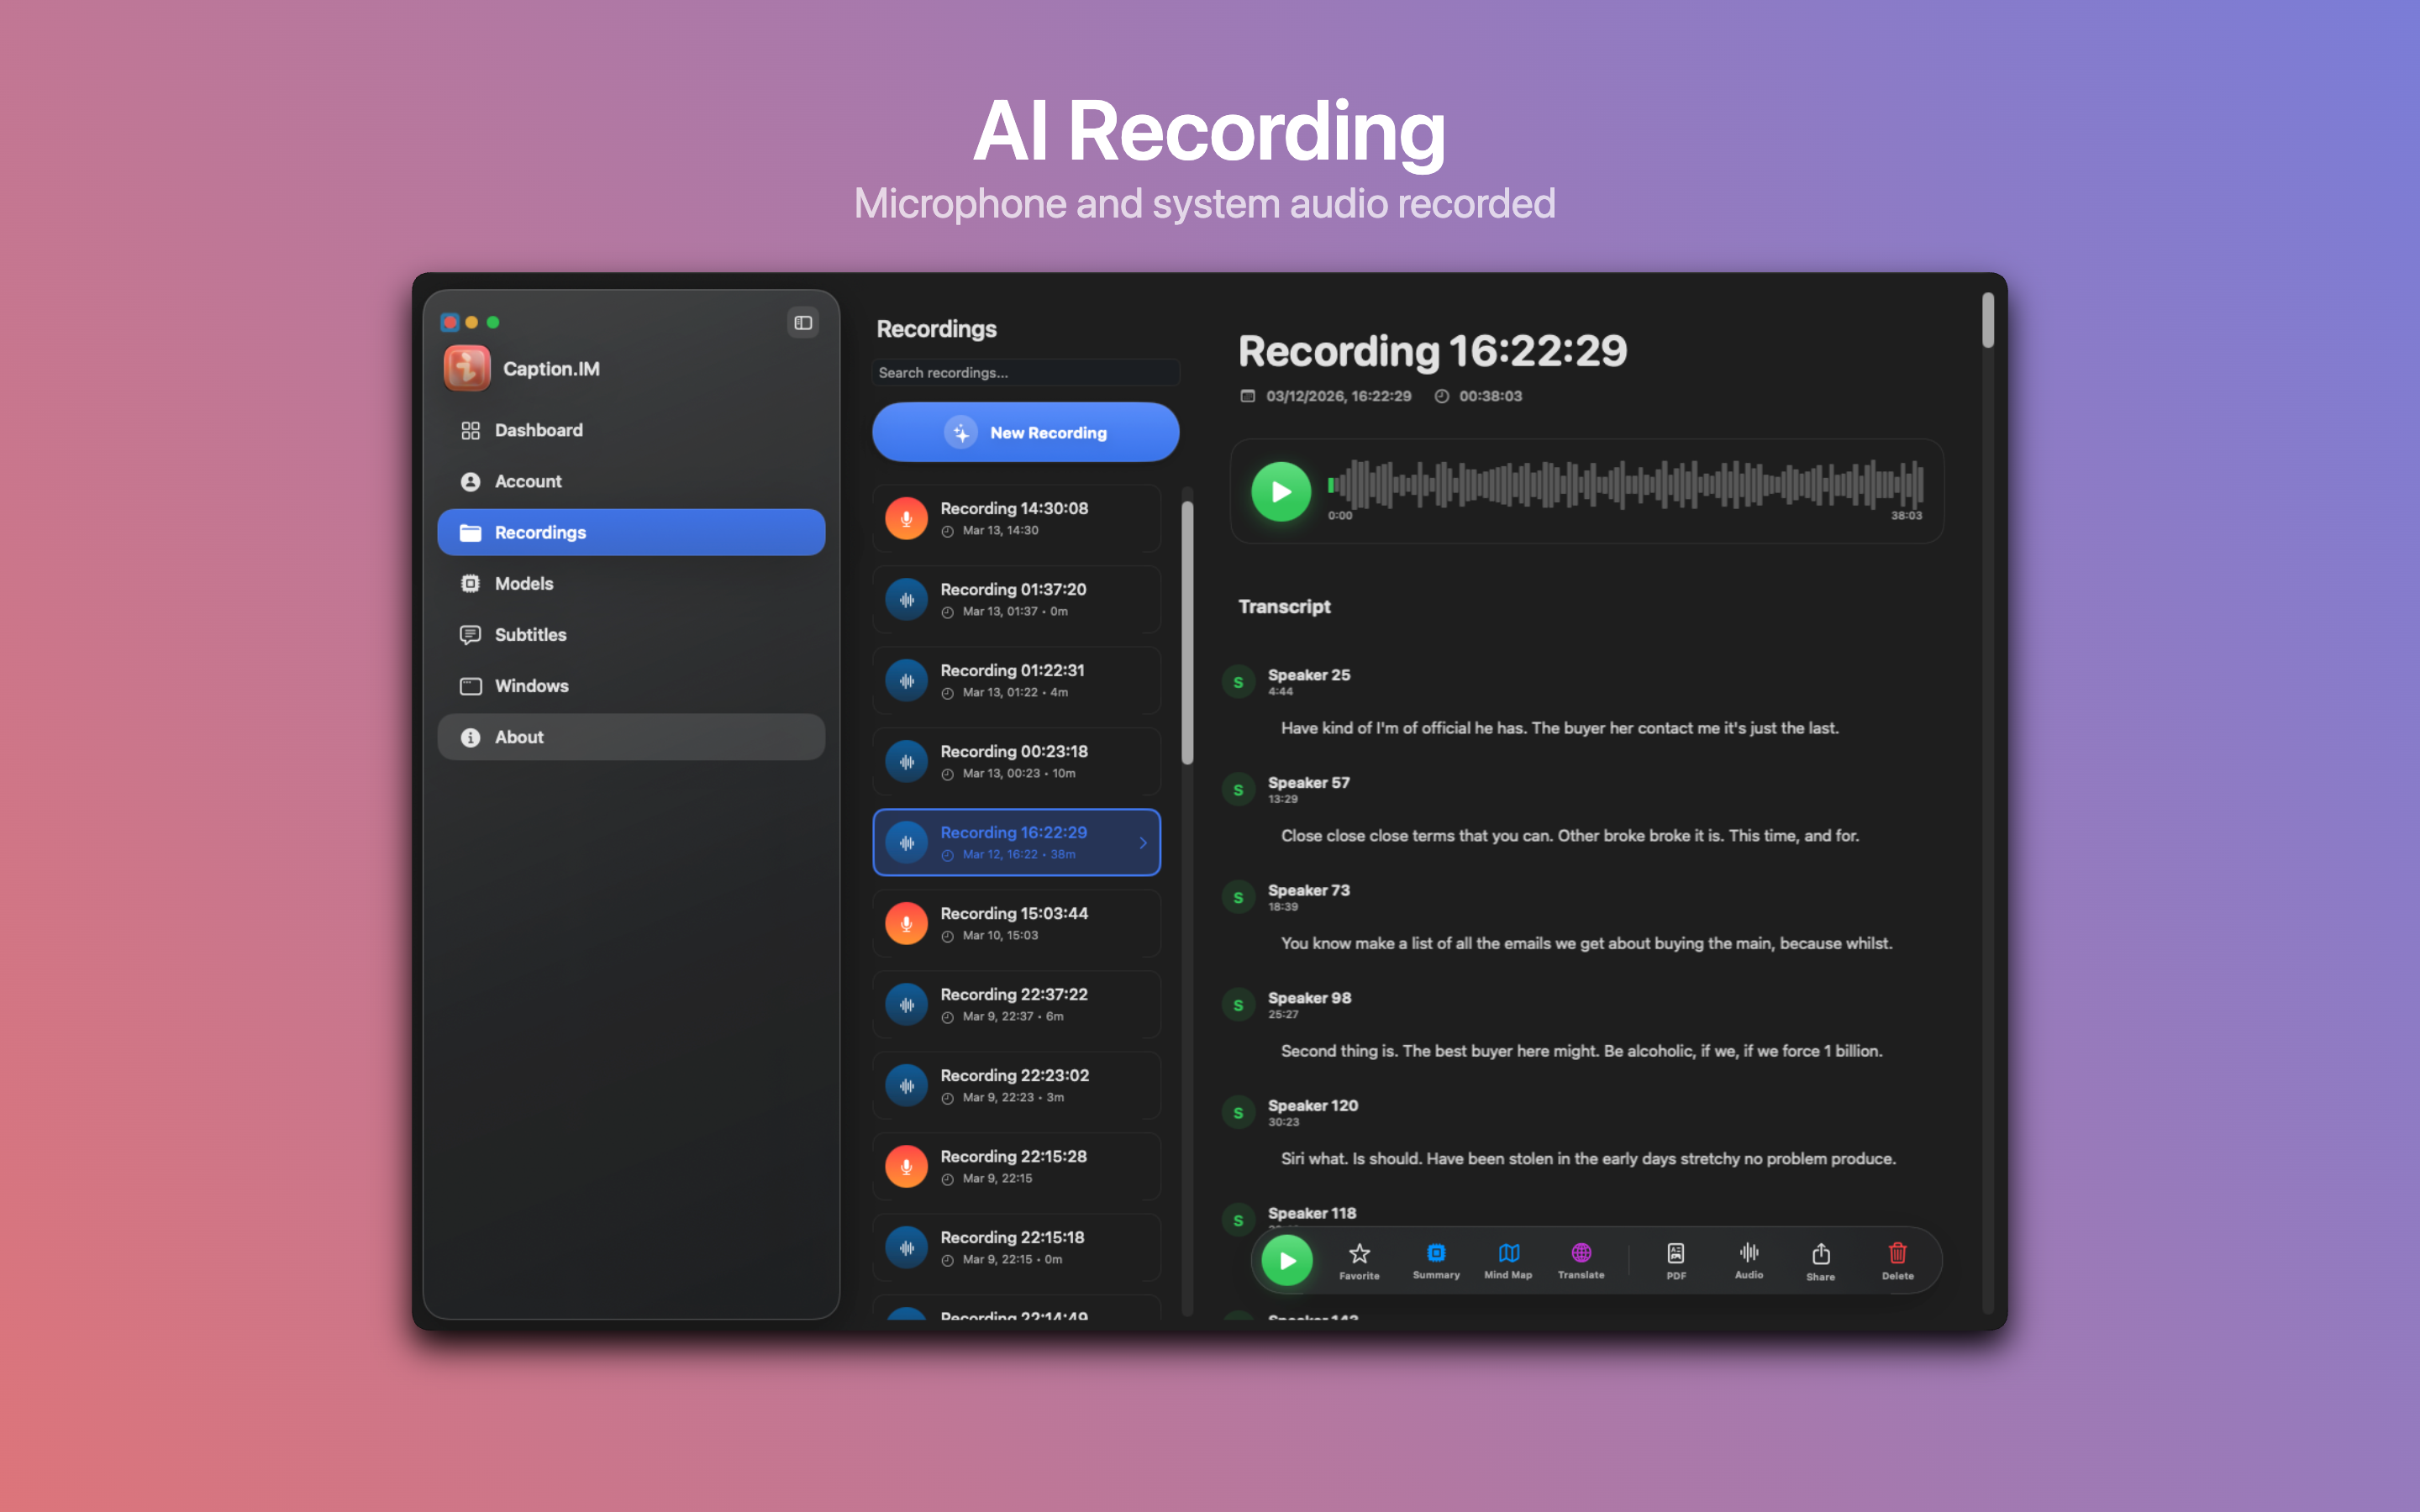
Task: Select the Recordings section in the sidebar
Action: [540, 532]
